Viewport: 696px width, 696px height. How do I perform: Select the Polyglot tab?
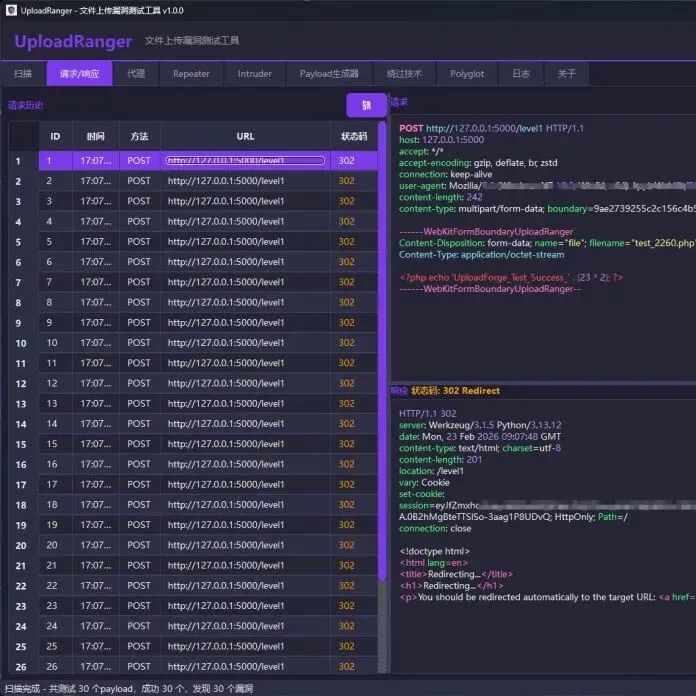467,74
